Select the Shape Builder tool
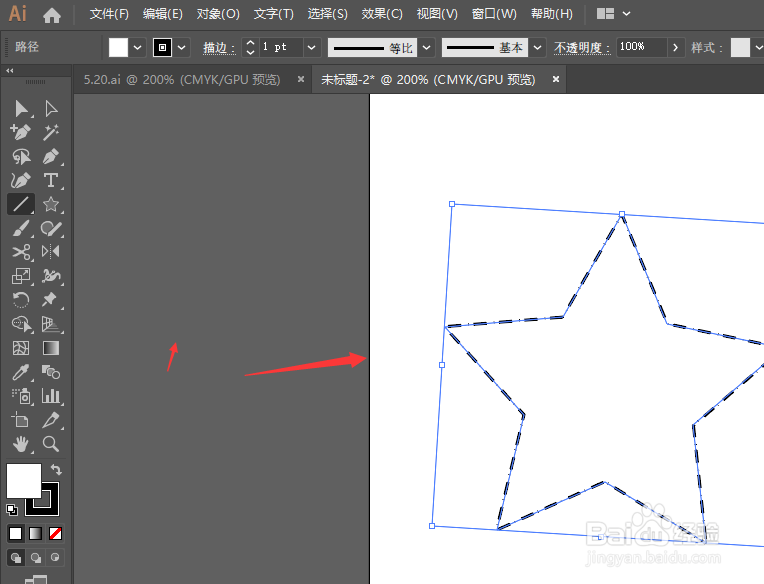This screenshot has width=764, height=584. click(x=21, y=324)
